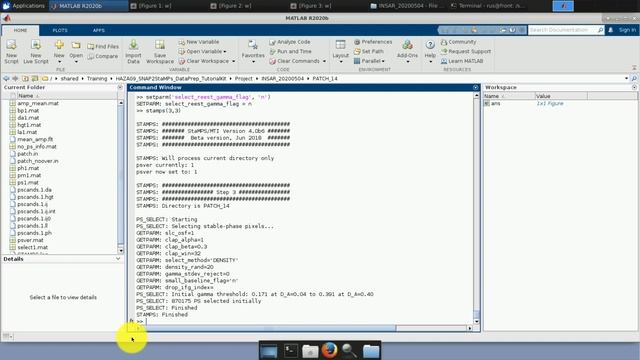This screenshot has width=640, height=360.
Task: Launch Firefox from the dock
Action: pos(329,351)
